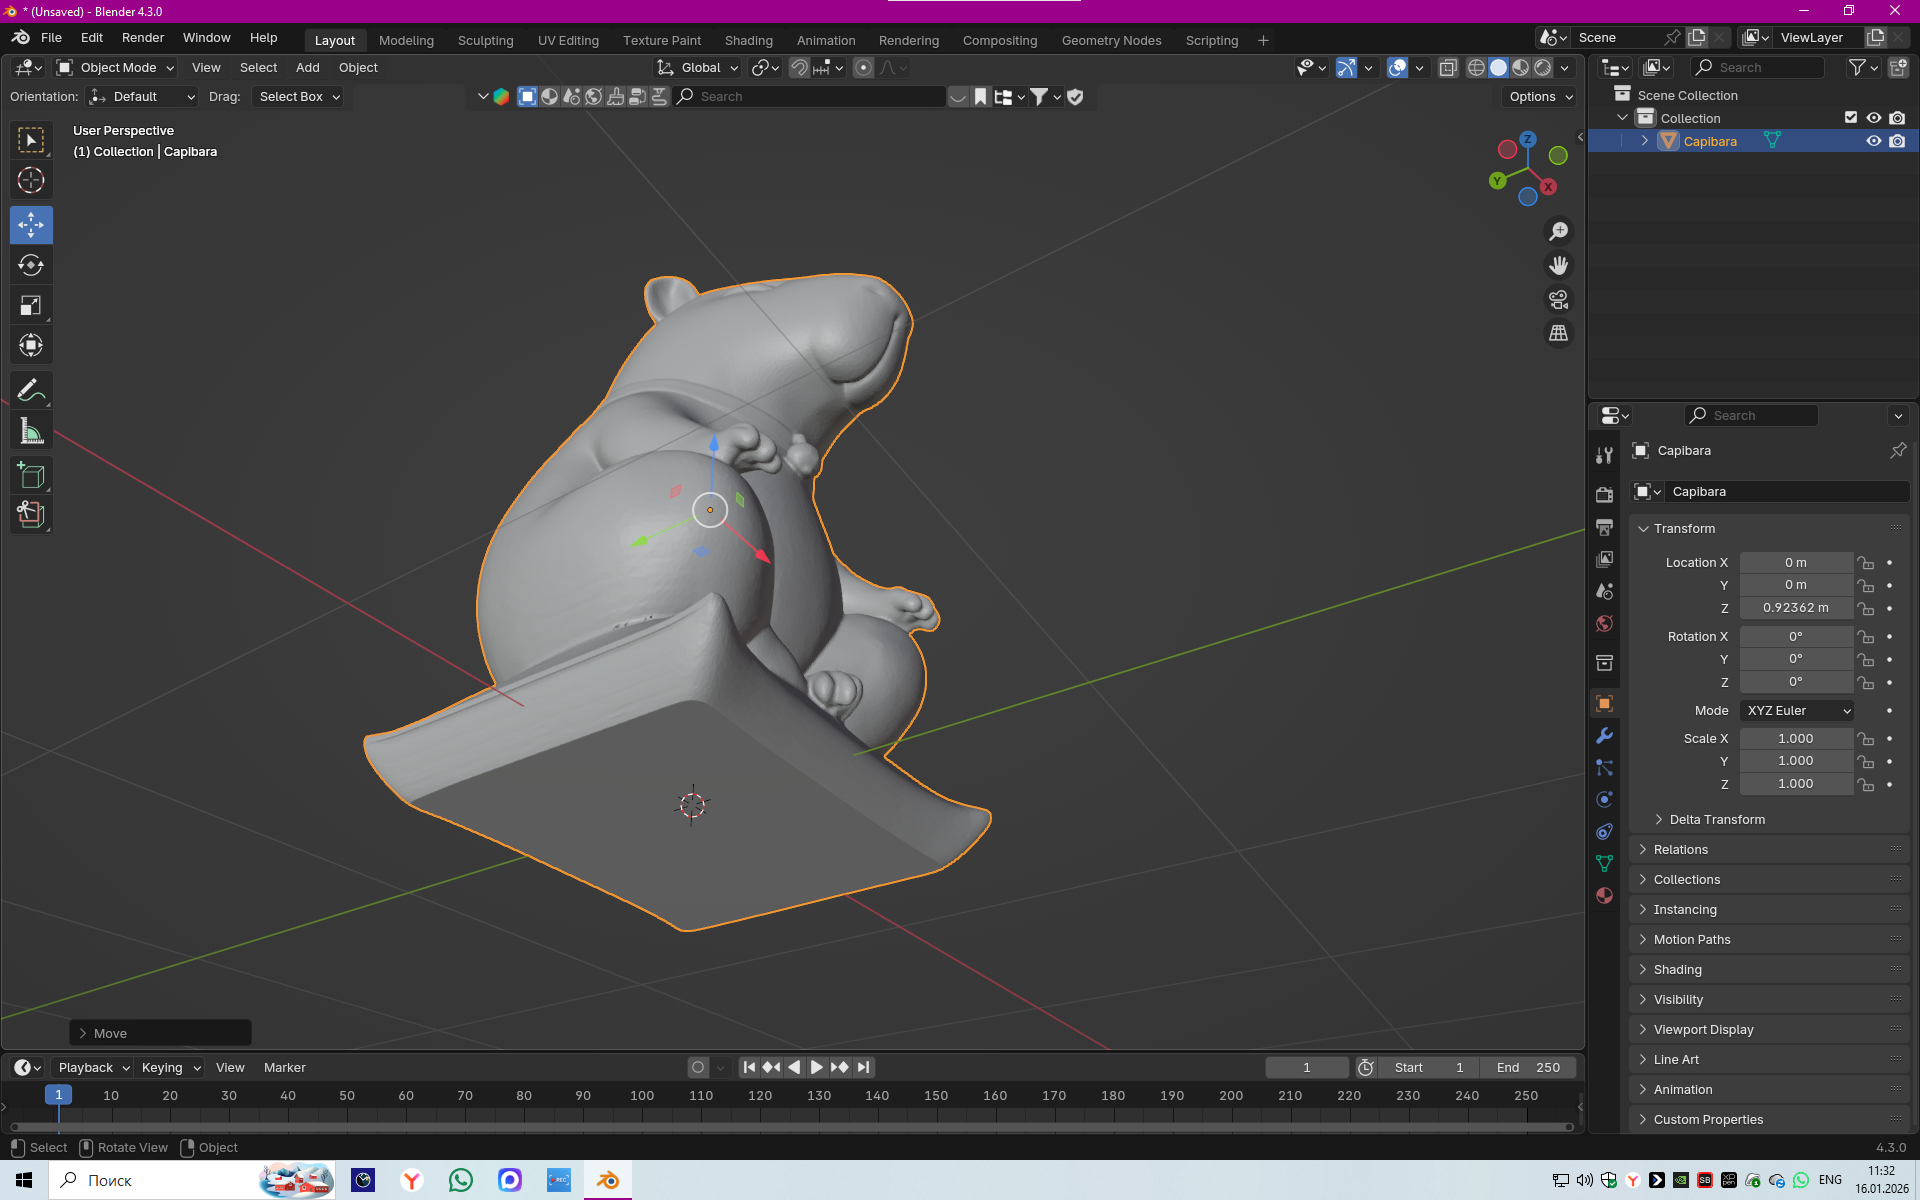The height and width of the screenshot is (1200, 1920).
Task: Open the Render menu
Action: coord(143,38)
